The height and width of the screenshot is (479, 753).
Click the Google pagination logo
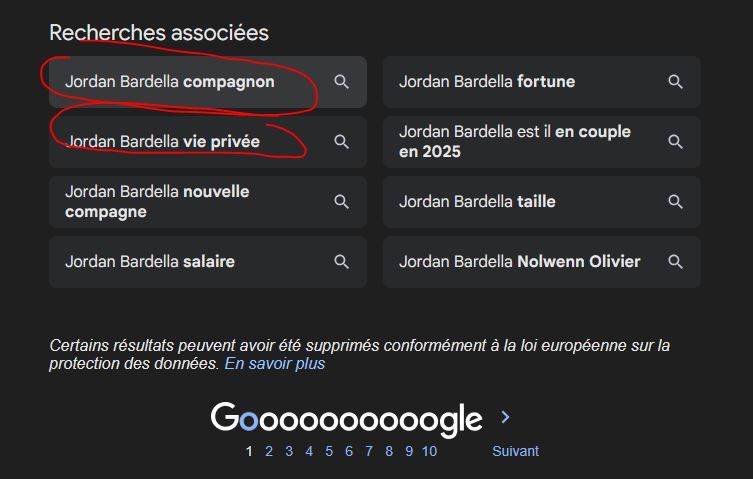point(346,418)
